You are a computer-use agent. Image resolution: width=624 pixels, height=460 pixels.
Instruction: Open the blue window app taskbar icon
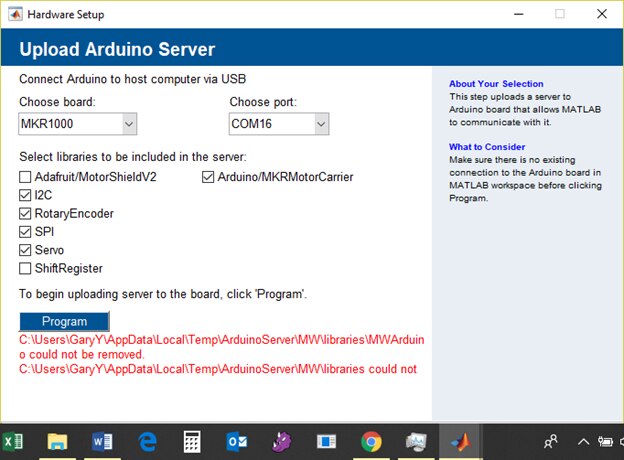coord(326,442)
